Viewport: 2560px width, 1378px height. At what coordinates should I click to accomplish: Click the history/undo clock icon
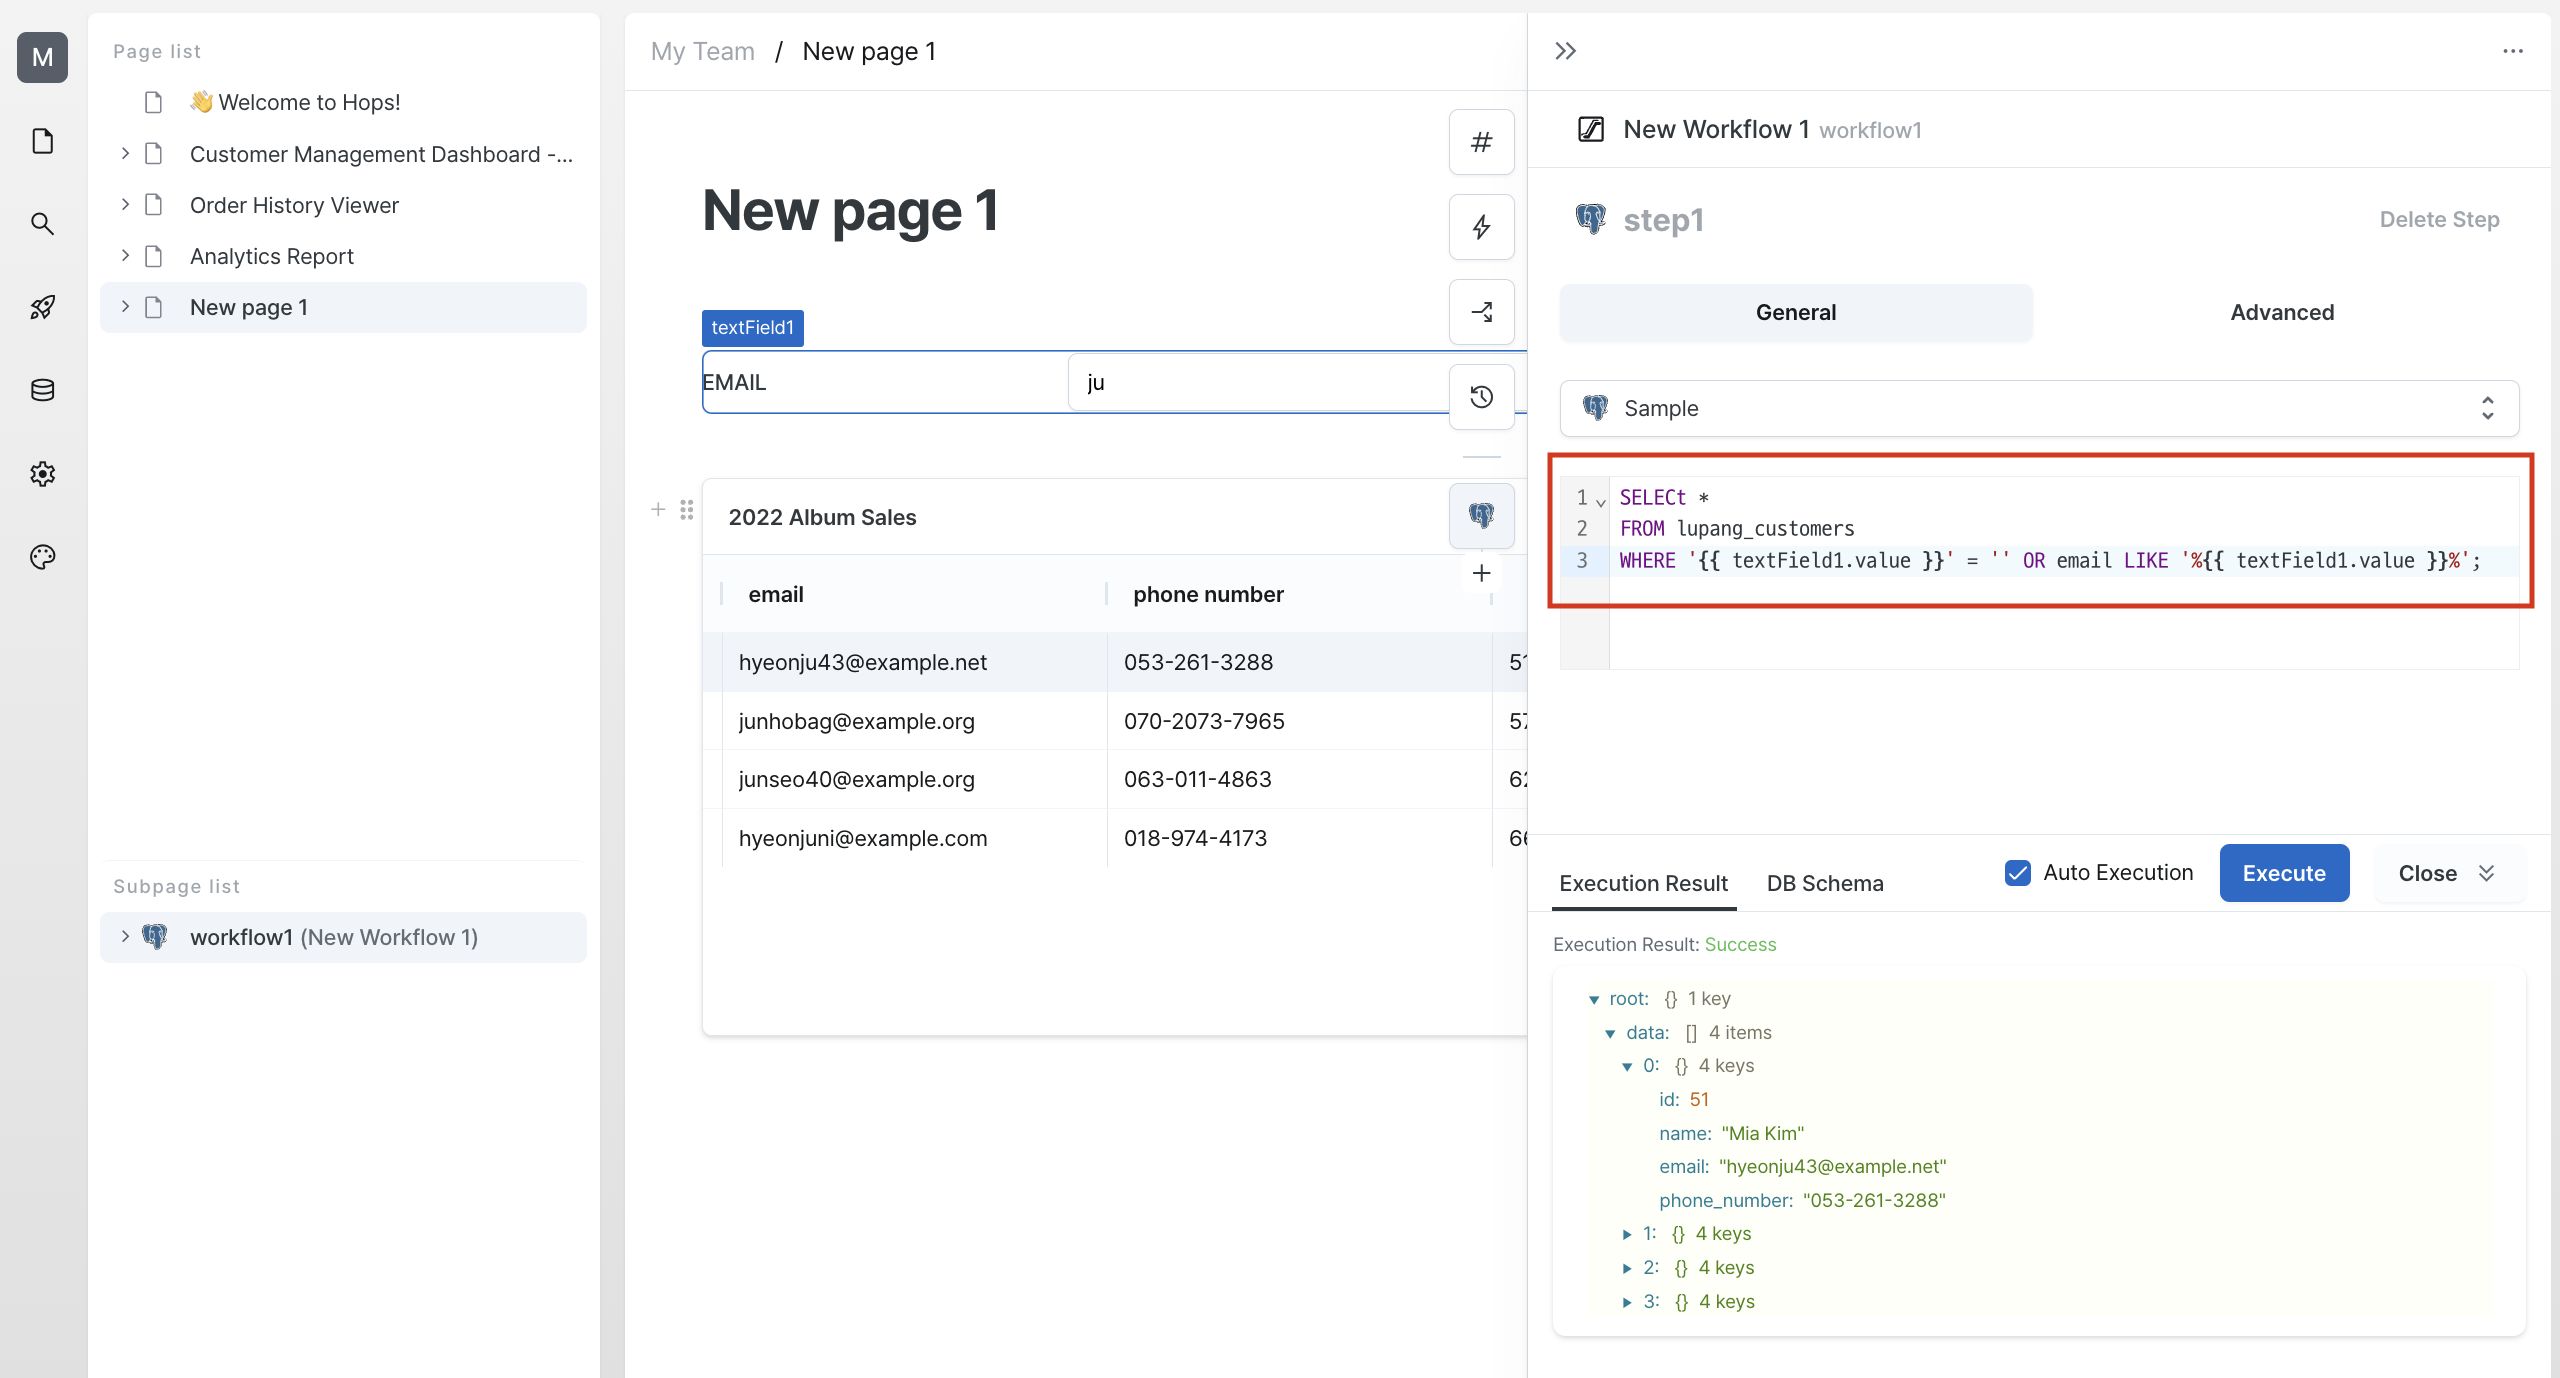(x=1481, y=394)
